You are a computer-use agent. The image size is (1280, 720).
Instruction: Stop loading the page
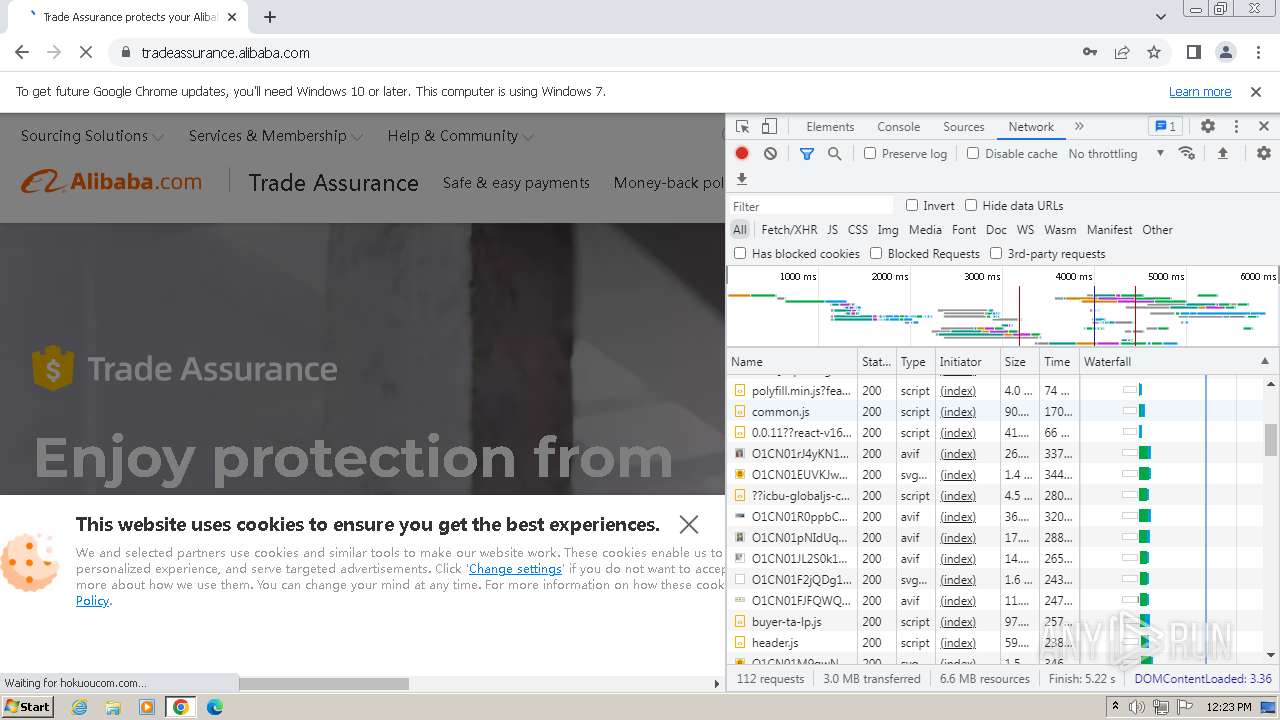pyautogui.click(x=86, y=53)
